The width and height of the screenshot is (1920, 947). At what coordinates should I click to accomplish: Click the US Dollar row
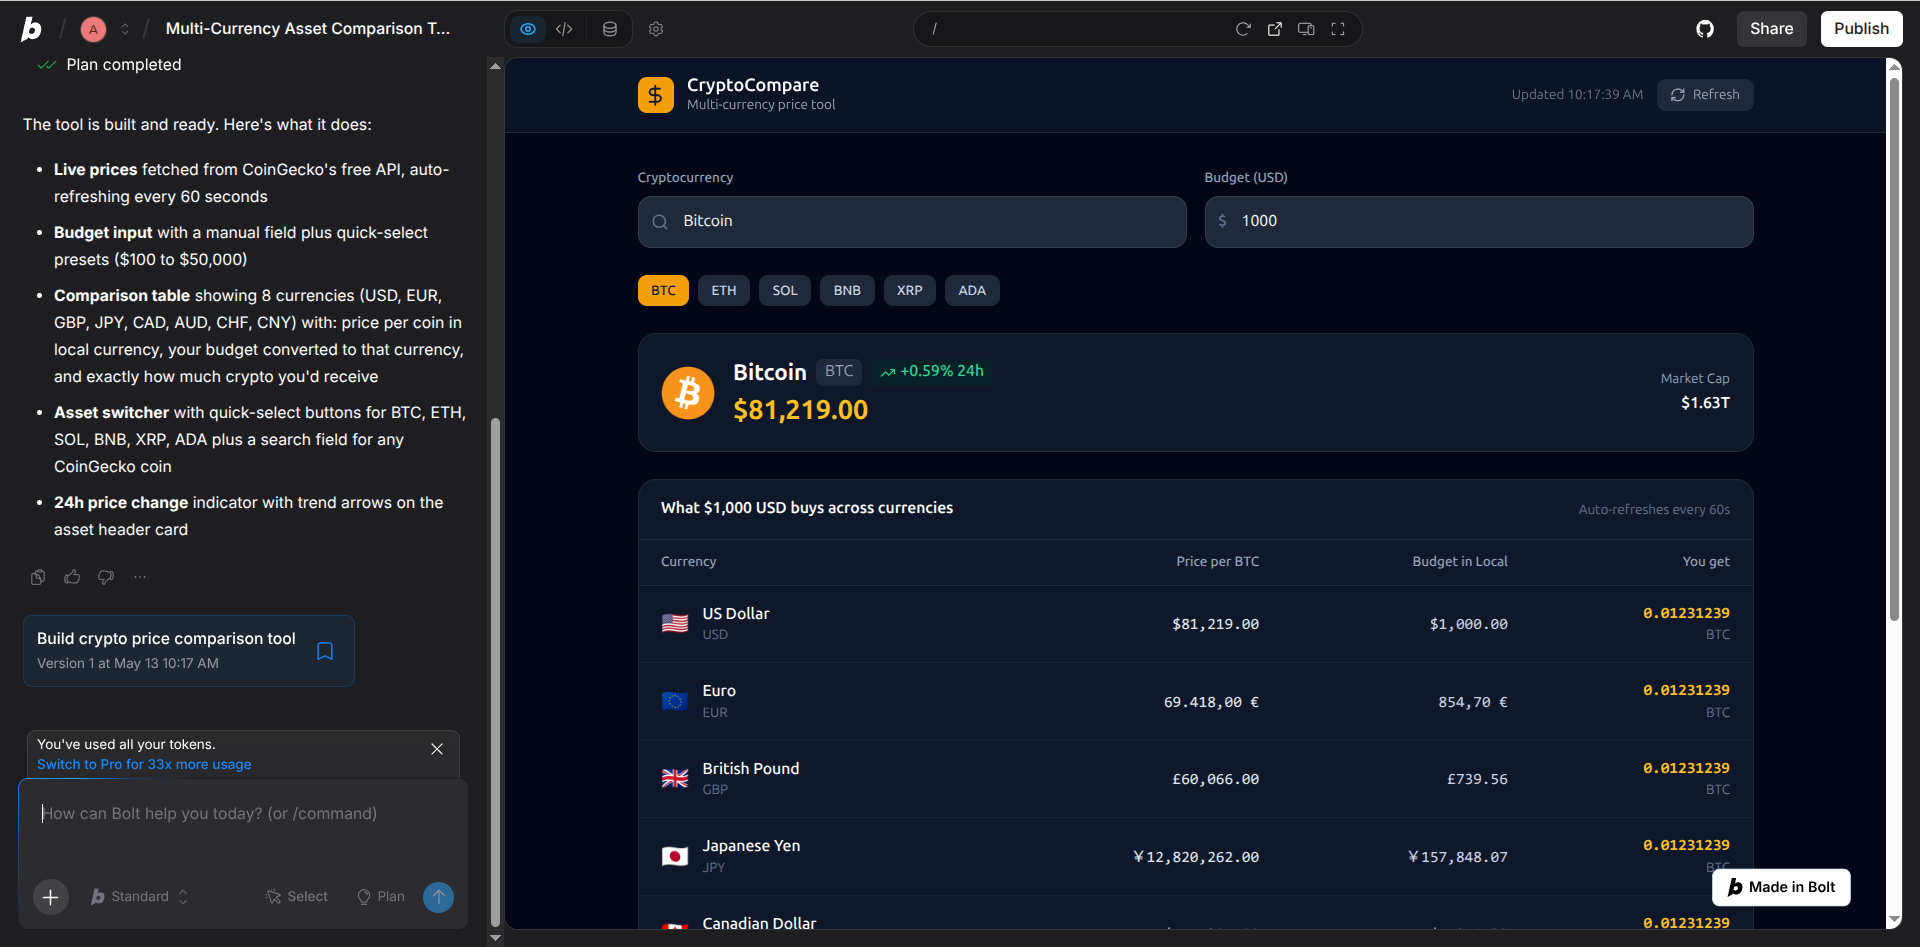click(1195, 624)
